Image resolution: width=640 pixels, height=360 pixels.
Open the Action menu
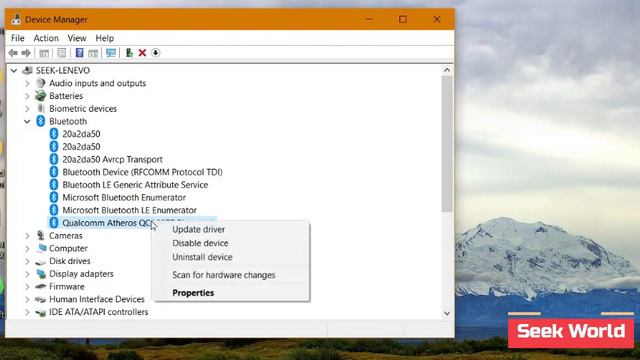click(x=46, y=38)
